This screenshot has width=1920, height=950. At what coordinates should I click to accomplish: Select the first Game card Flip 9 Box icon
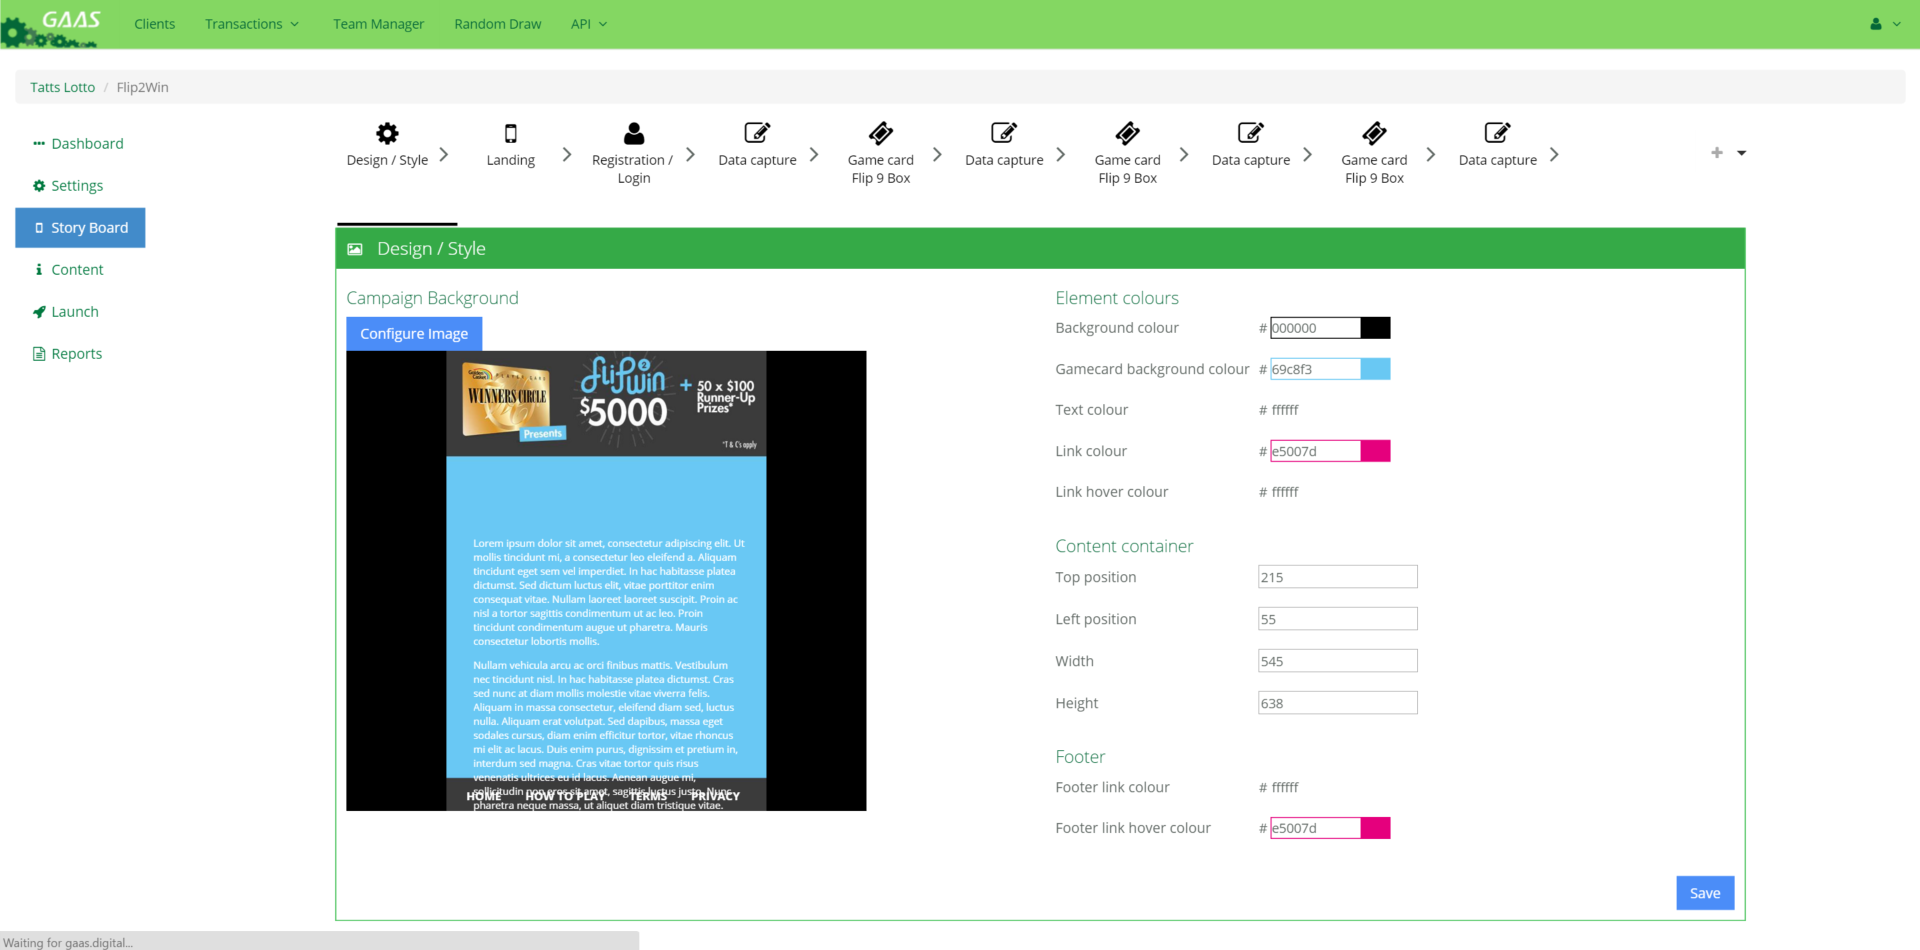[x=880, y=133]
